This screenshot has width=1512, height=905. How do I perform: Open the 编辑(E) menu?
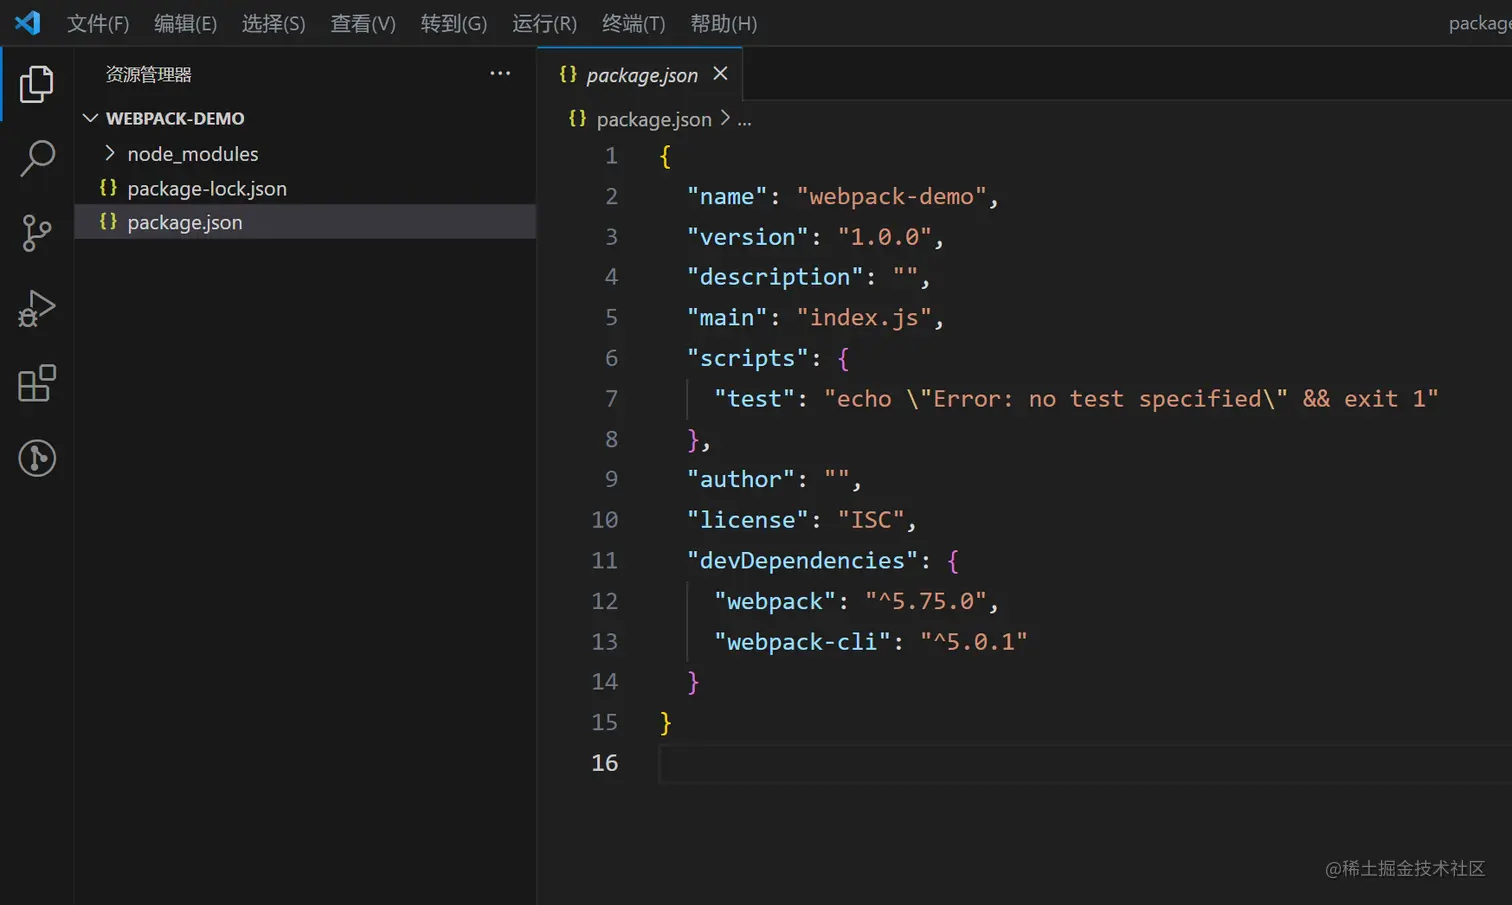click(x=185, y=23)
